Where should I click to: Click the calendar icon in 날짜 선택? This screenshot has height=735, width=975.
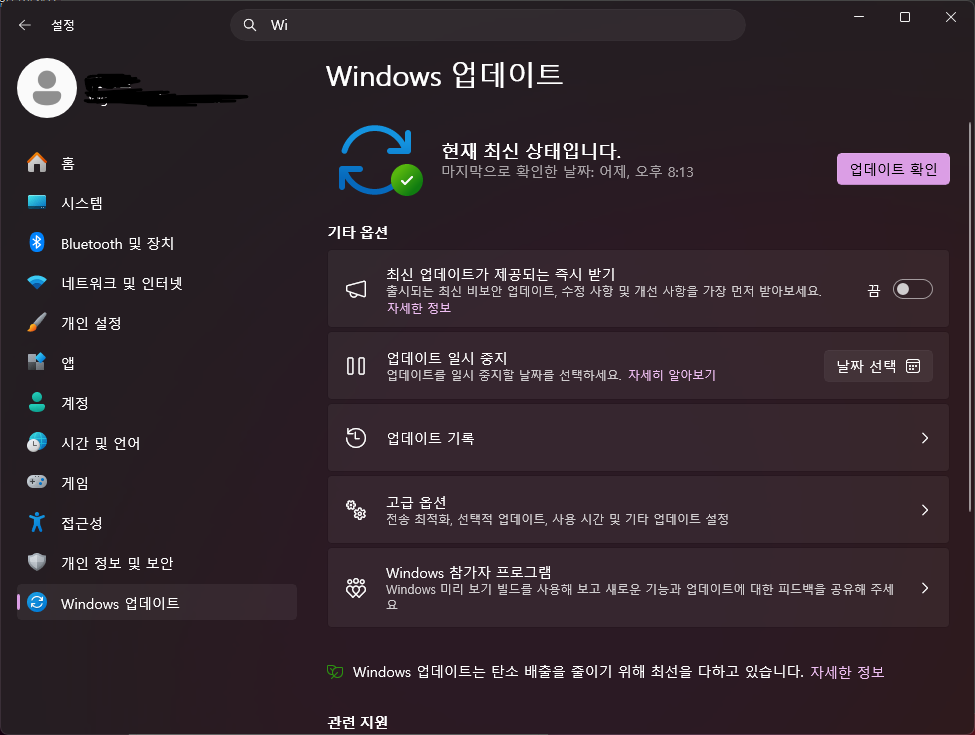coord(913,366)
